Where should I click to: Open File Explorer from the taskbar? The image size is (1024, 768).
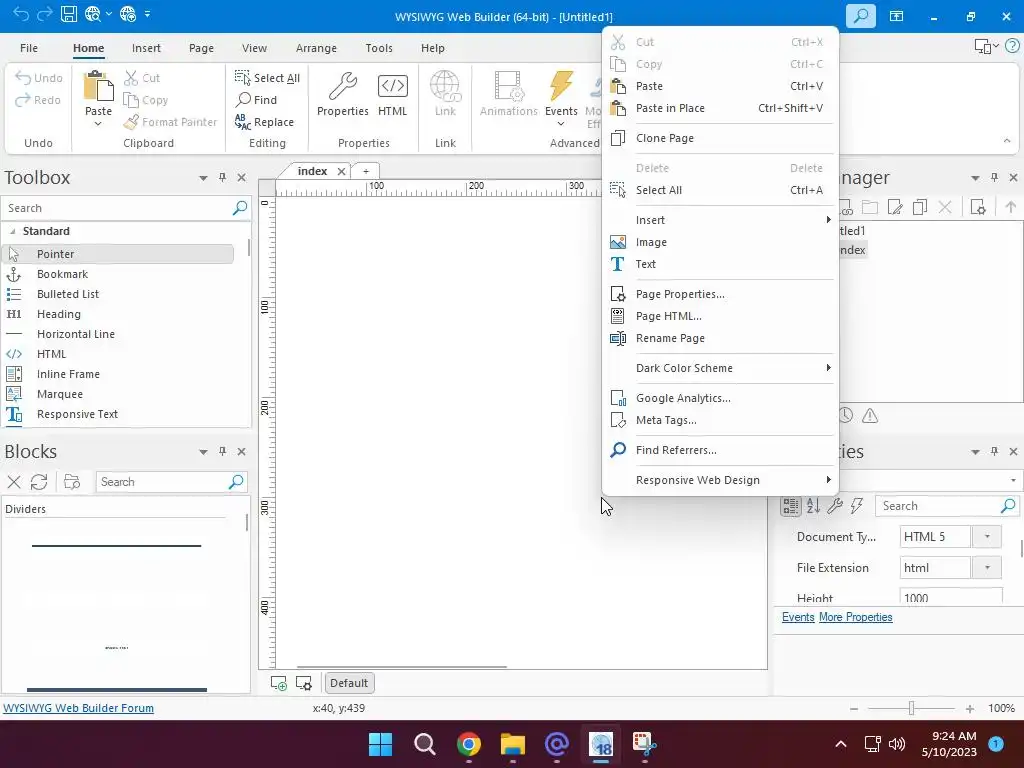tap(513, 744)
